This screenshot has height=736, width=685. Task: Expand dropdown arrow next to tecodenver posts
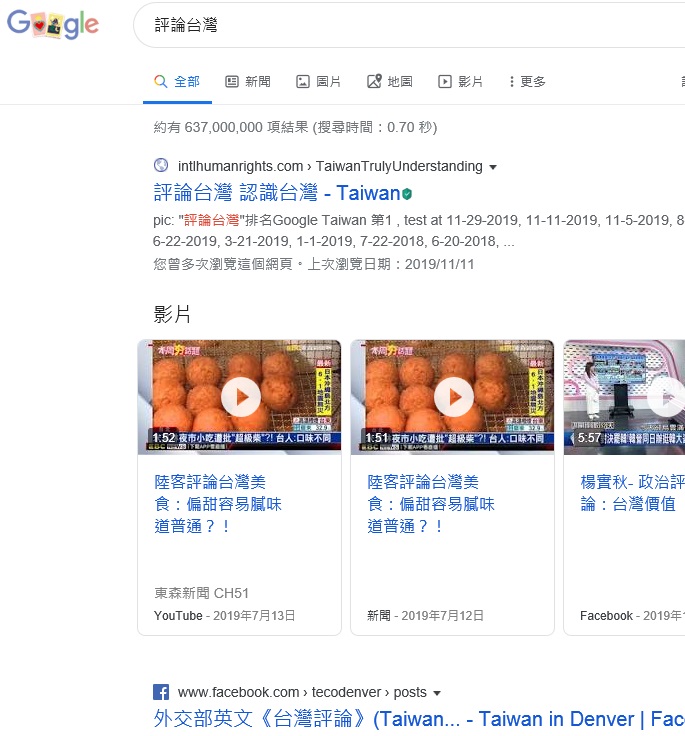coord(437,693)
